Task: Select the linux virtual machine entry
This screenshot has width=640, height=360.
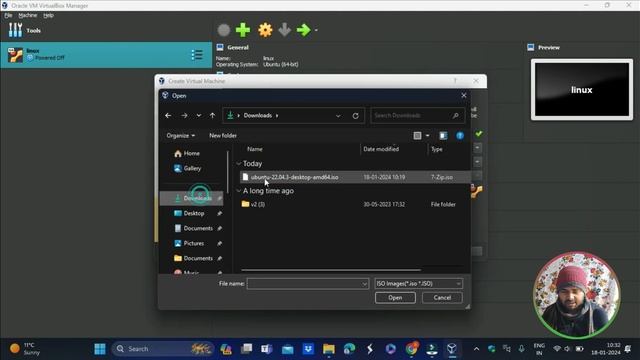Action: [106, 55]
